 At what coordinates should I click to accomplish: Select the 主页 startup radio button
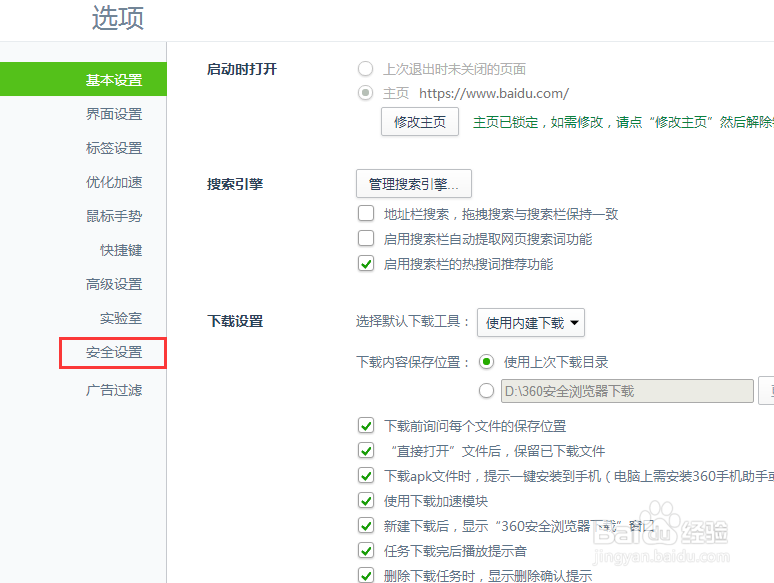pyautogui.click(x=365, y=93)
